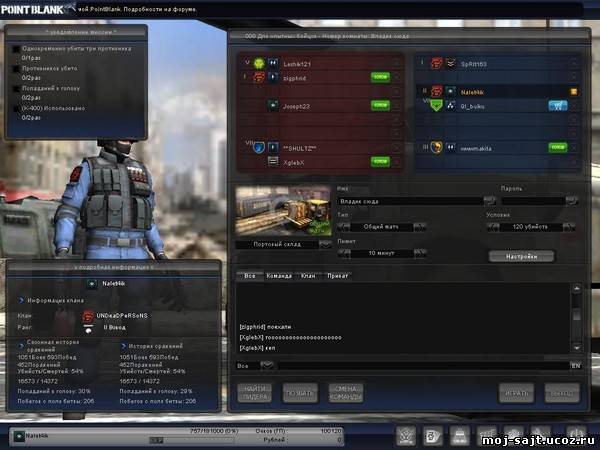Click Nalet4ik's red clan emblem in the blue team list

[x=437, y=91]
